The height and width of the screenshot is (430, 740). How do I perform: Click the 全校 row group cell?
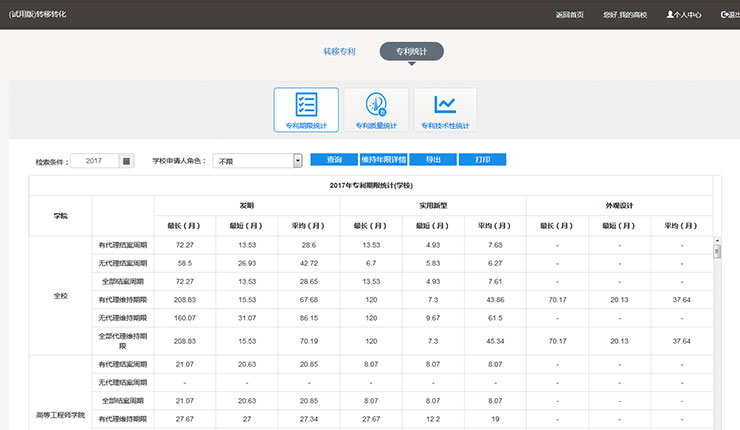click(x=60, y=296)
